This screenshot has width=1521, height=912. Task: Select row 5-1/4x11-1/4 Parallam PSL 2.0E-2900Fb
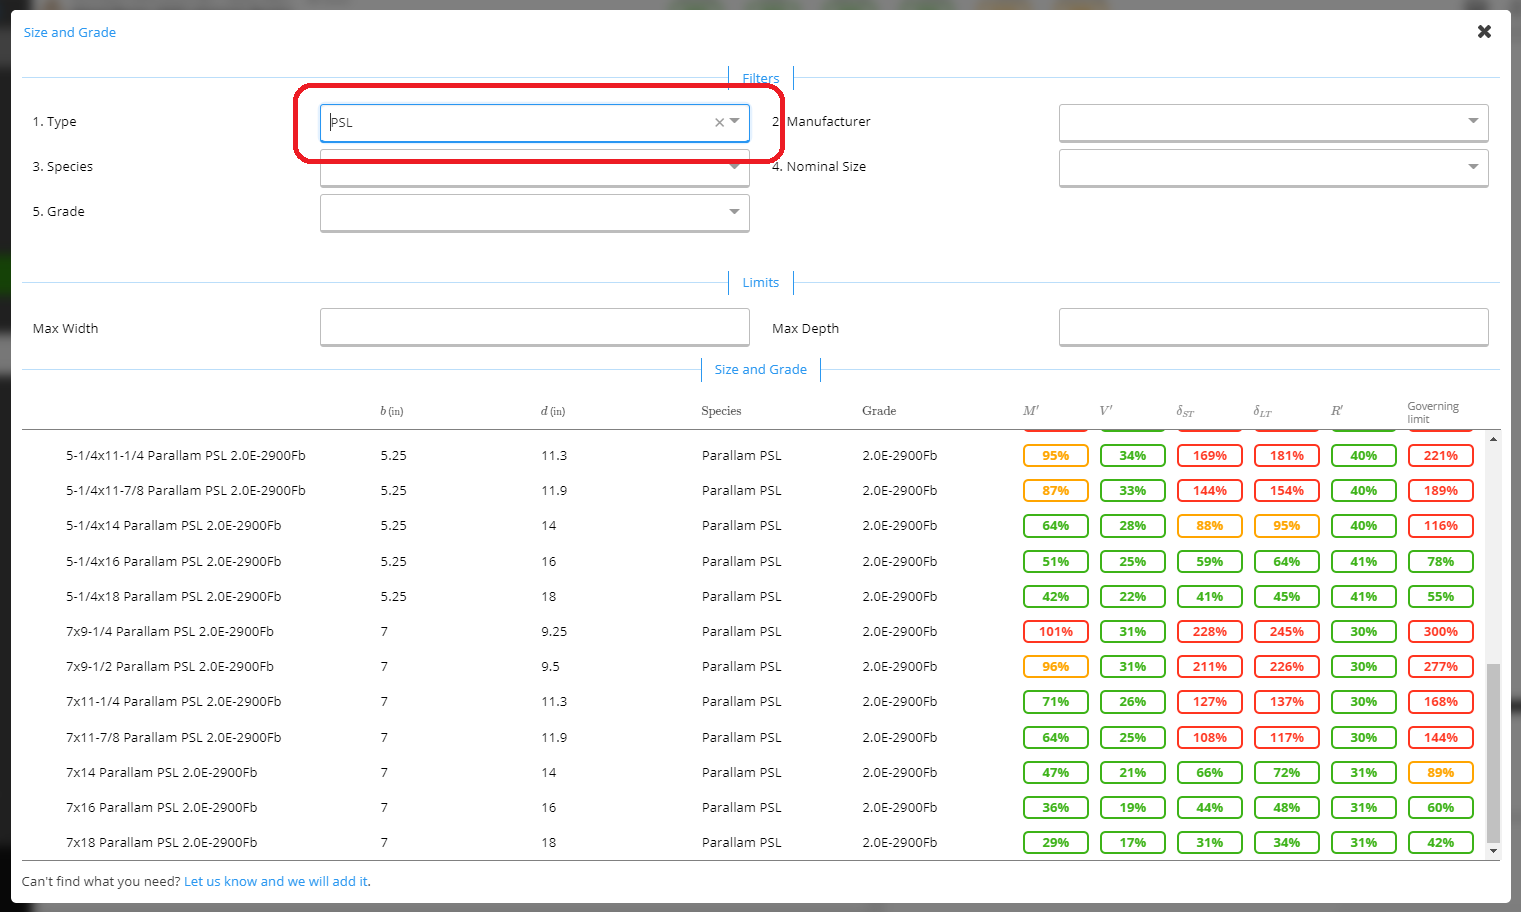(x=753, y=455)
